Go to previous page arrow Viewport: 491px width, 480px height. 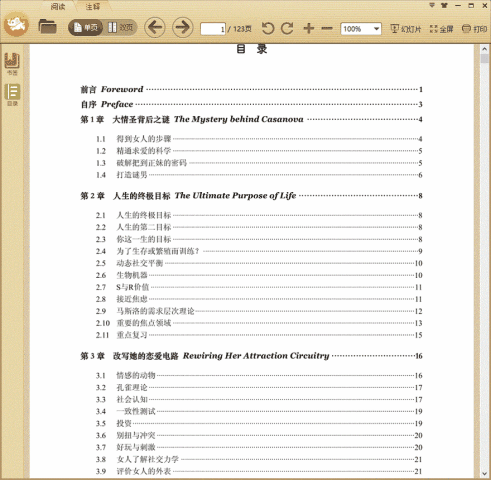pyautogui.click(x=155, y=27)
